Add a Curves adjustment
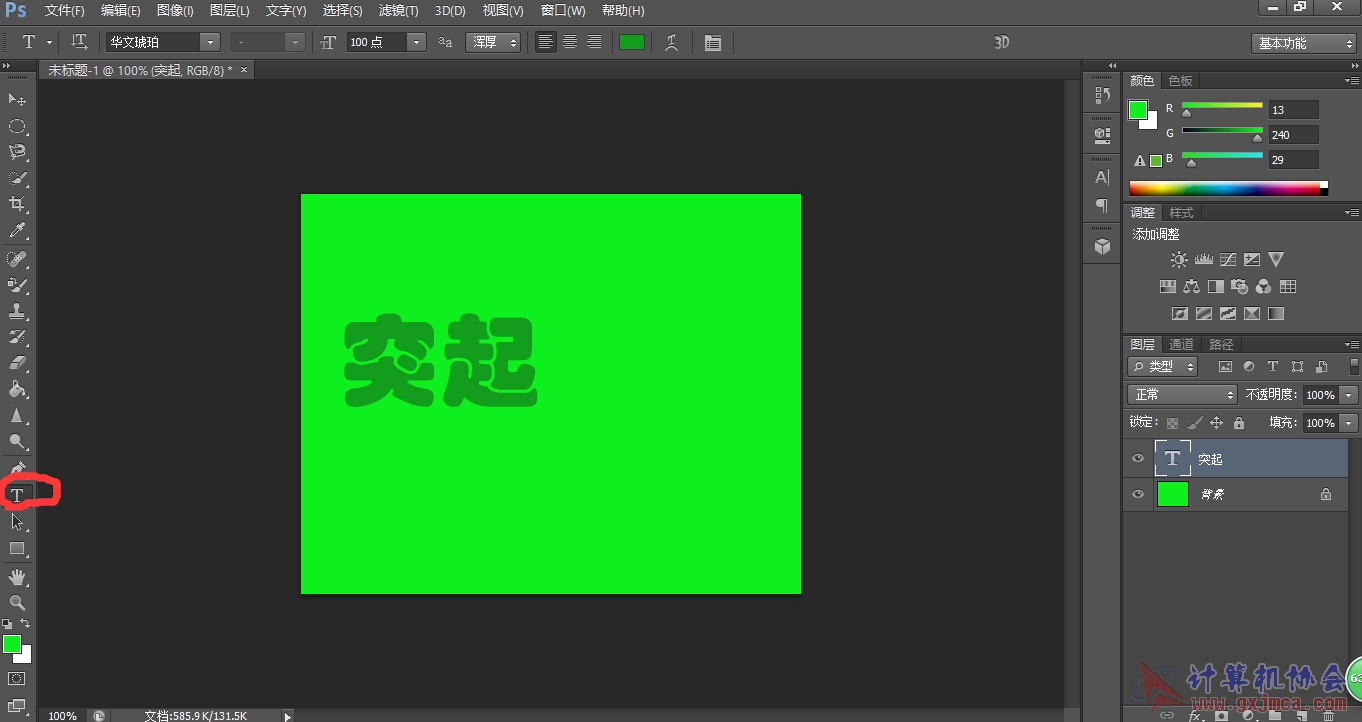1362x722 pixels. click(x=1227, y=259)
